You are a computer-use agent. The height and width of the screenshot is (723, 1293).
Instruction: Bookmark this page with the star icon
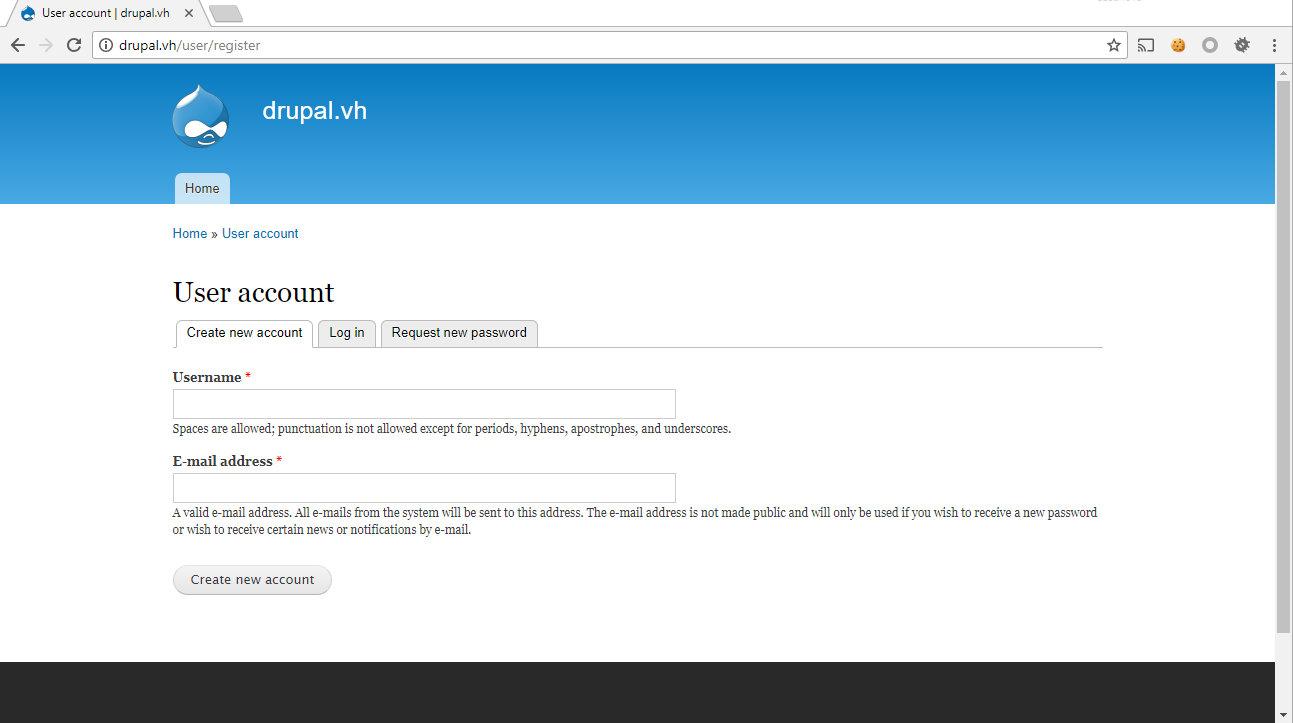[1113, 45]
